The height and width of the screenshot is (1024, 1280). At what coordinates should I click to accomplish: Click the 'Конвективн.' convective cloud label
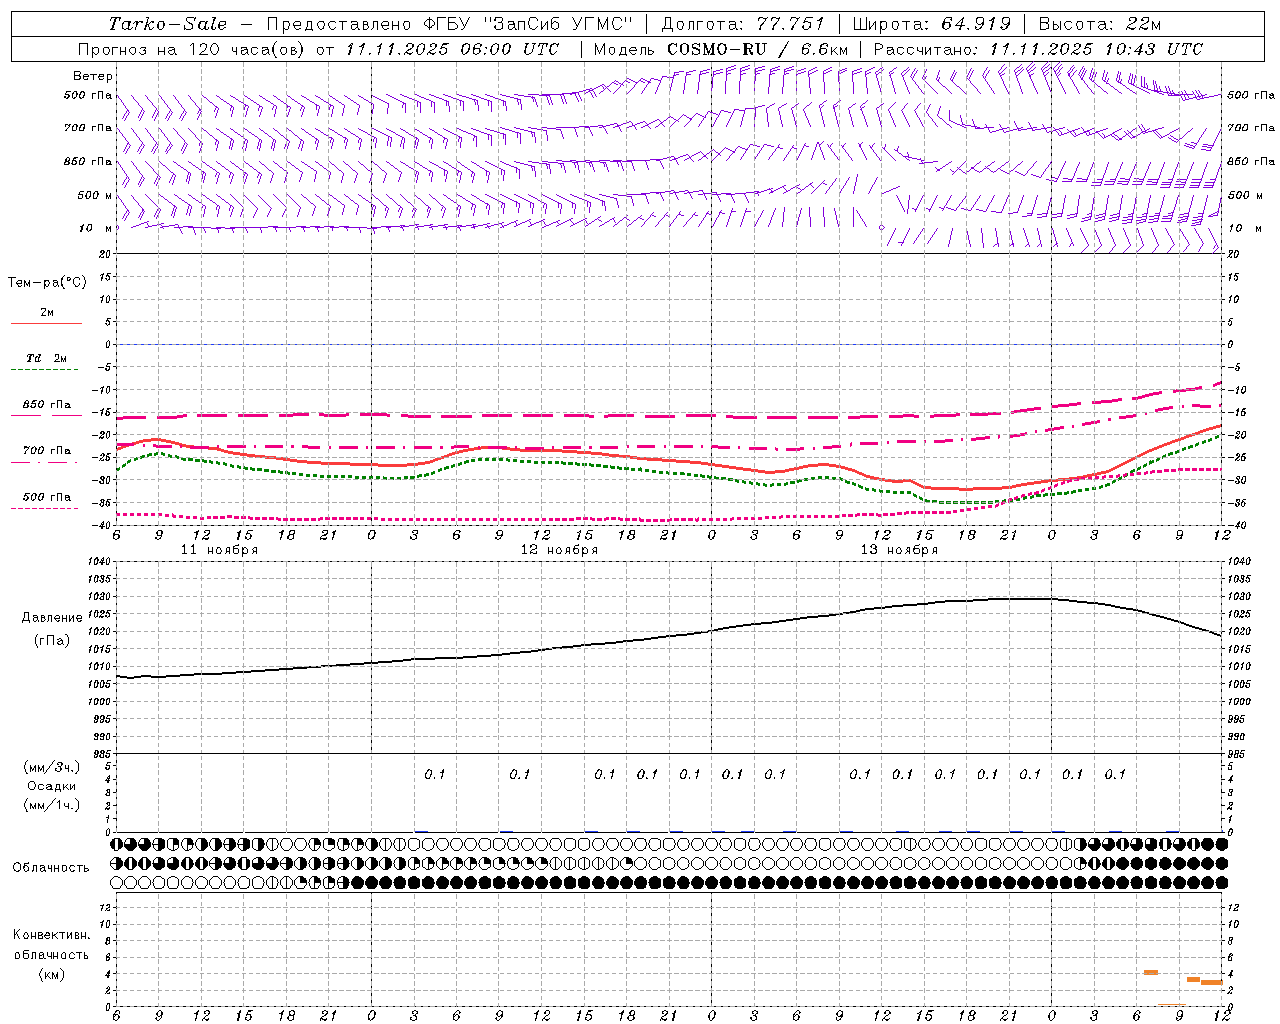(x=51, y=935)
